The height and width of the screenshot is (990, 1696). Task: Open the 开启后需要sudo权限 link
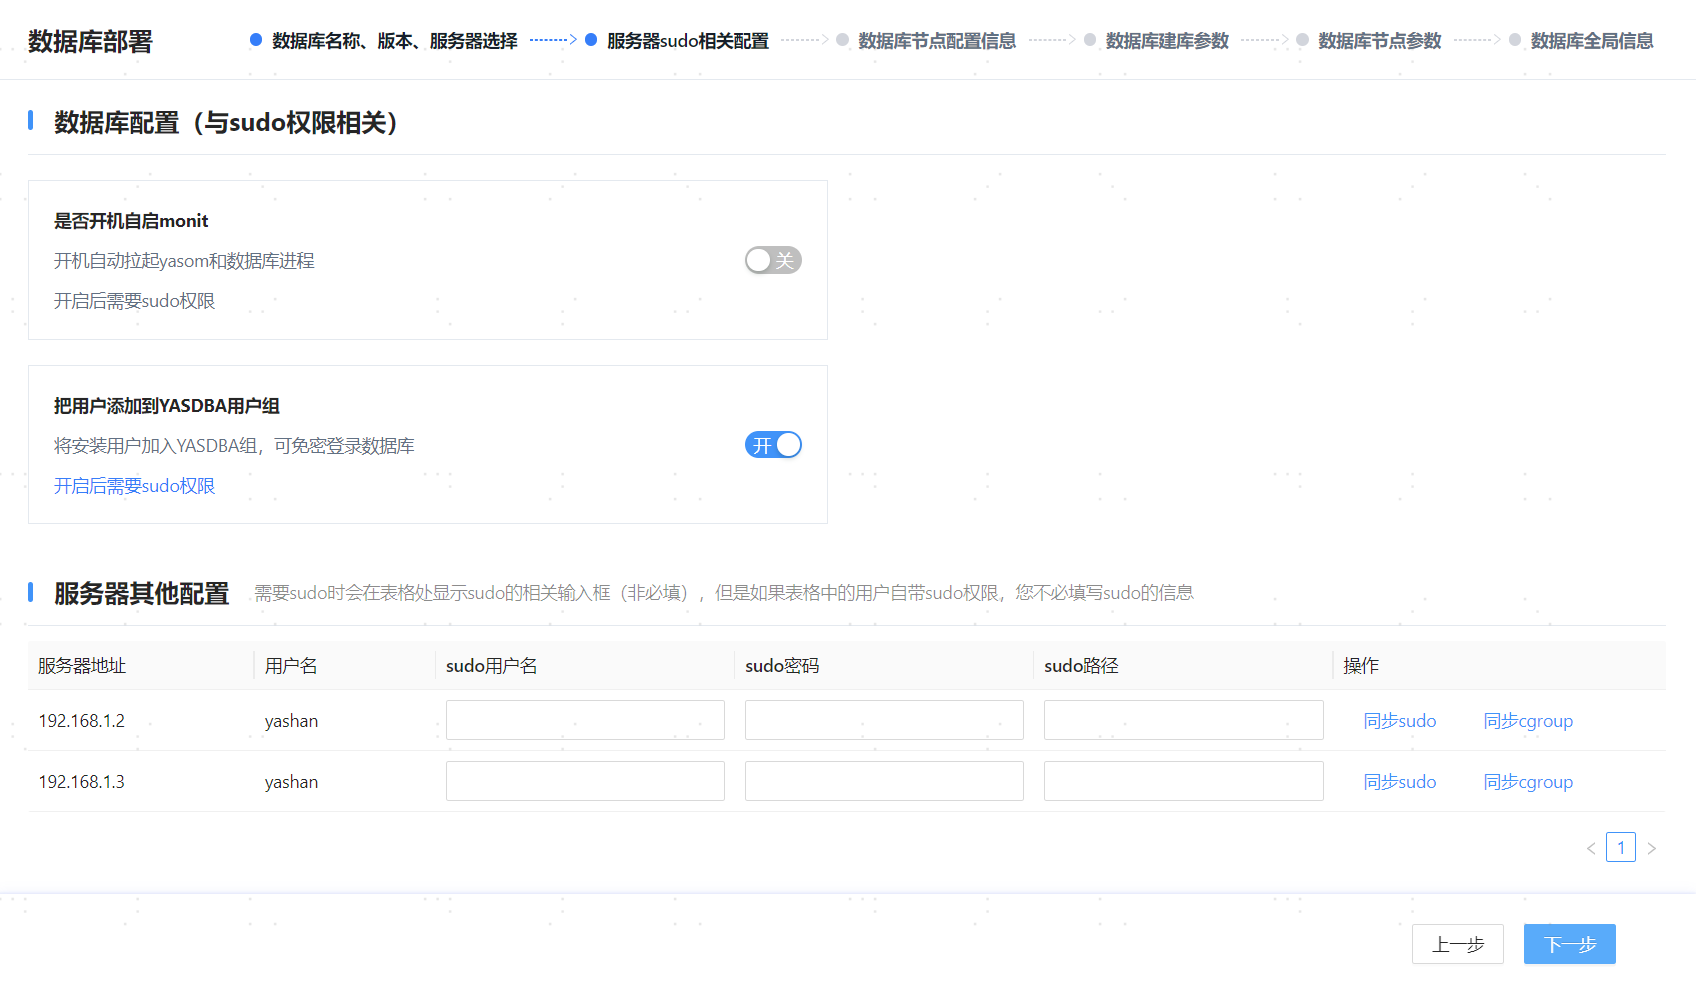[x=134, y=486]
